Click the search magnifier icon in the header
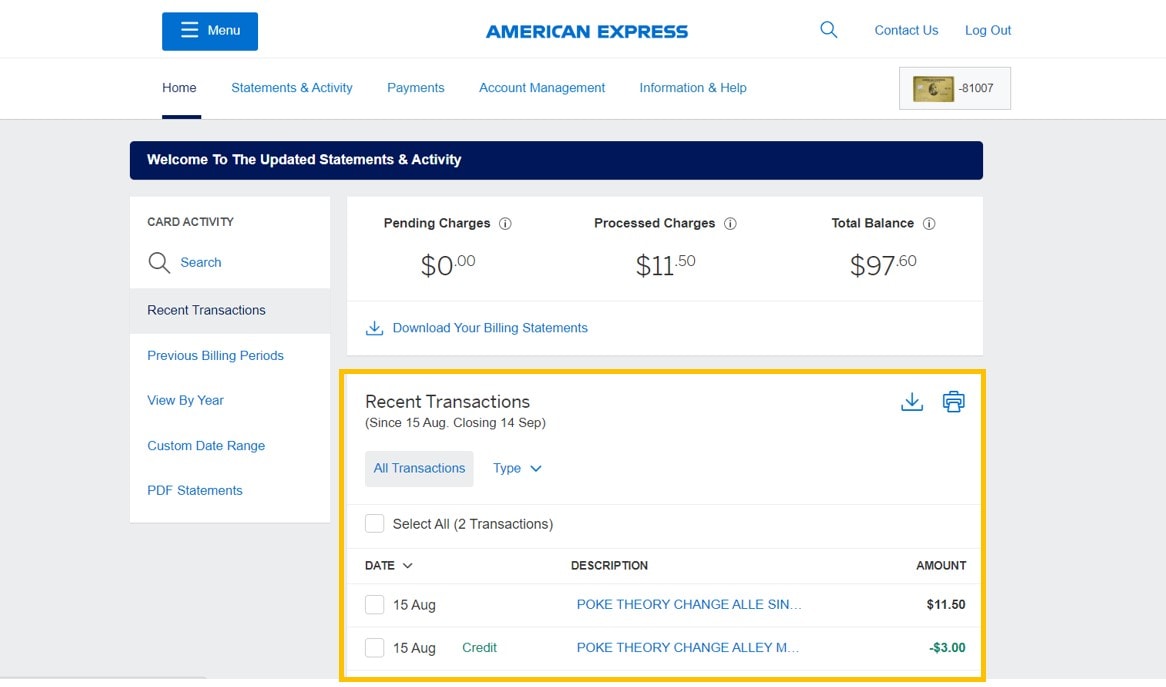The height and width of the screenshot is (687, 1166). (x=828, y=29)
